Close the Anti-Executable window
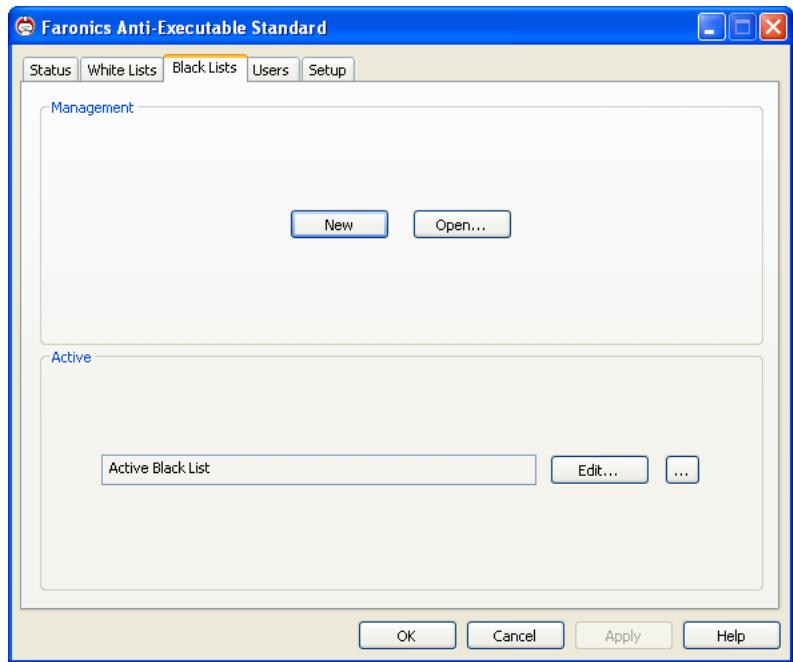The width and height of the screenshot is (793, 662). click(773, 26)
